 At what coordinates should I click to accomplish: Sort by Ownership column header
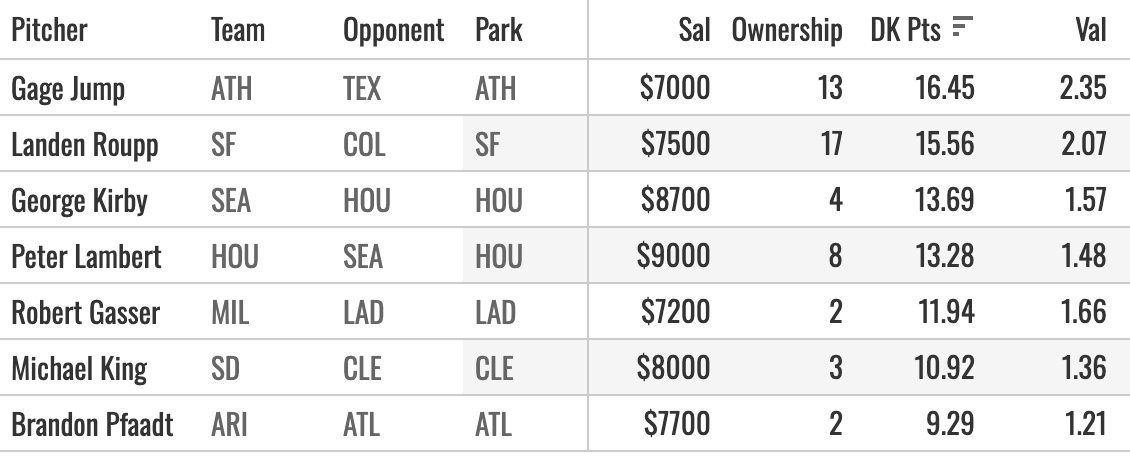click(x=787, y=30)
